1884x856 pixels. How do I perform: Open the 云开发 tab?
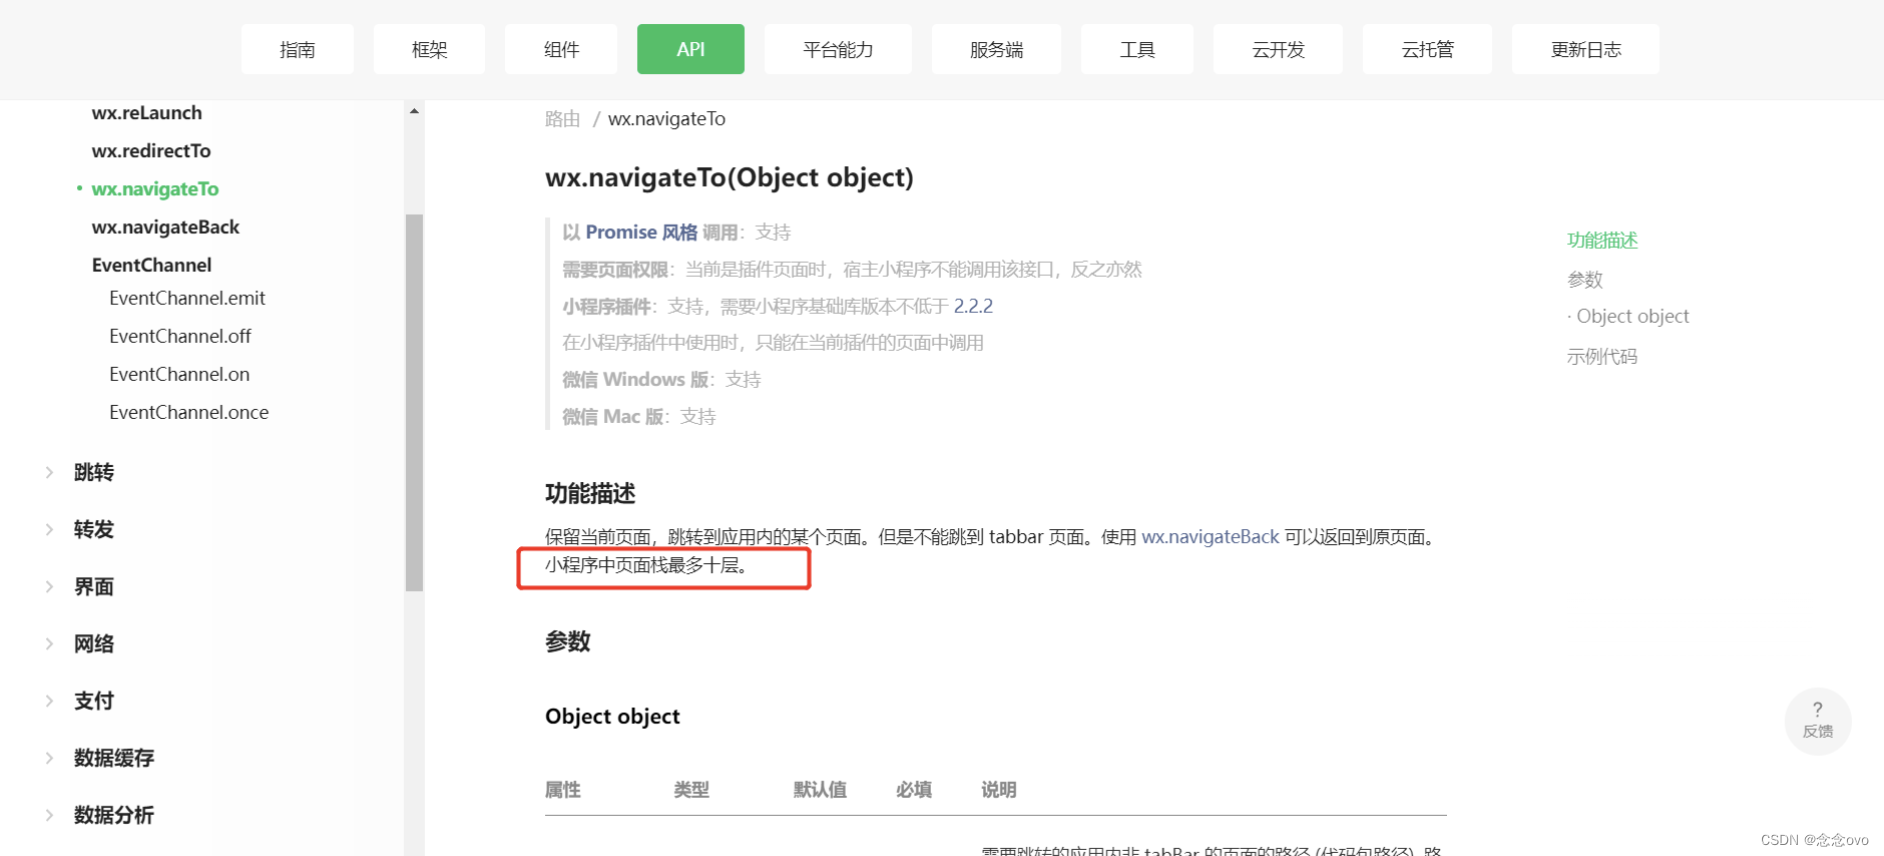pos(1278,49)
